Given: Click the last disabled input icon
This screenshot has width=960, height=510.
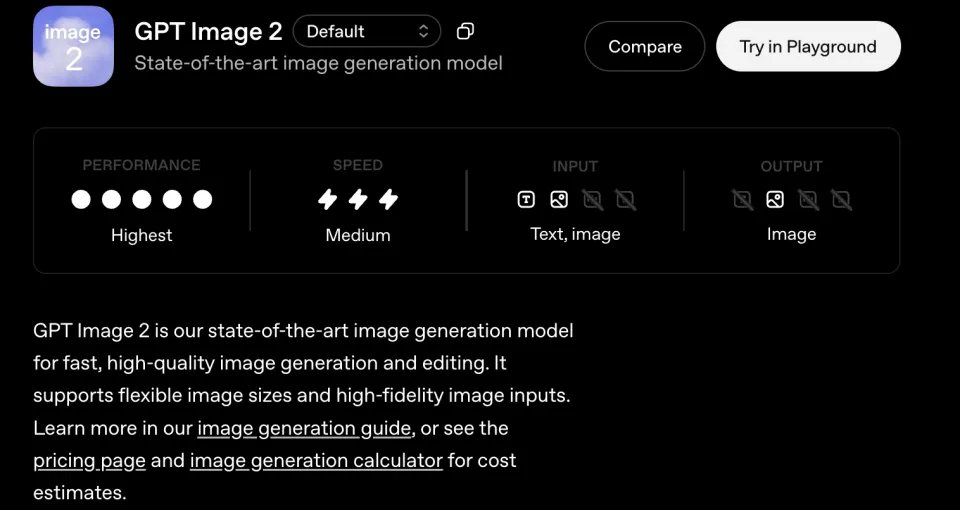Looking at the screenshot, I should (625, 200).
